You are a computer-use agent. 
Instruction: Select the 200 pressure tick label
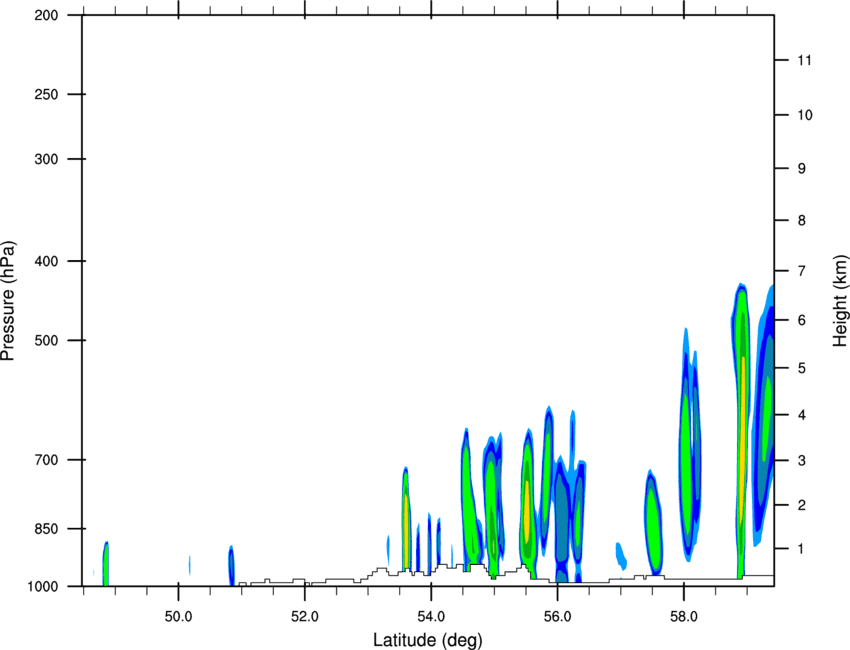(x=46, y=15)
